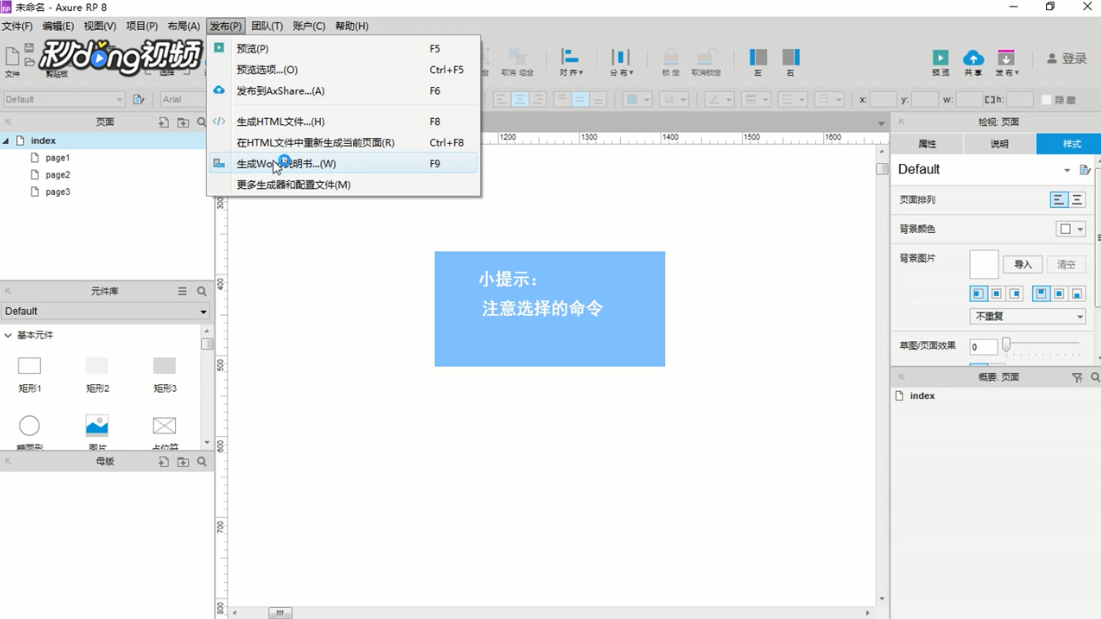This screenshot has height=619, width=1101.
Task: Open the 不重复 repeat dropdown
Action: (1027, 317)
